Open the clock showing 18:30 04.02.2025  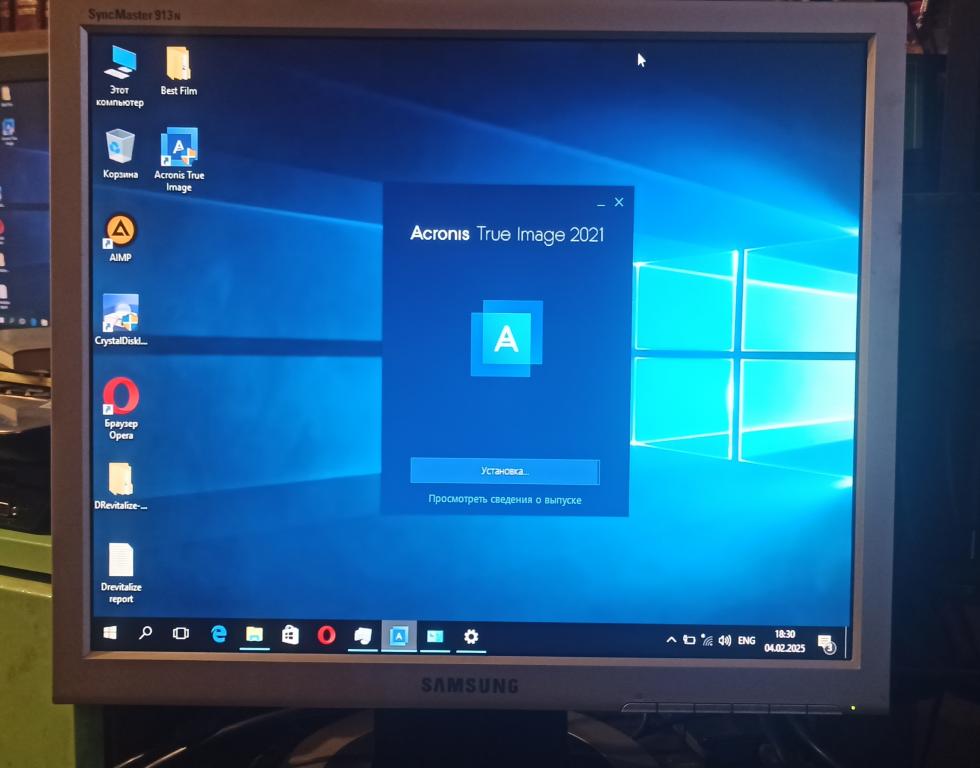[x=785, y=641]
